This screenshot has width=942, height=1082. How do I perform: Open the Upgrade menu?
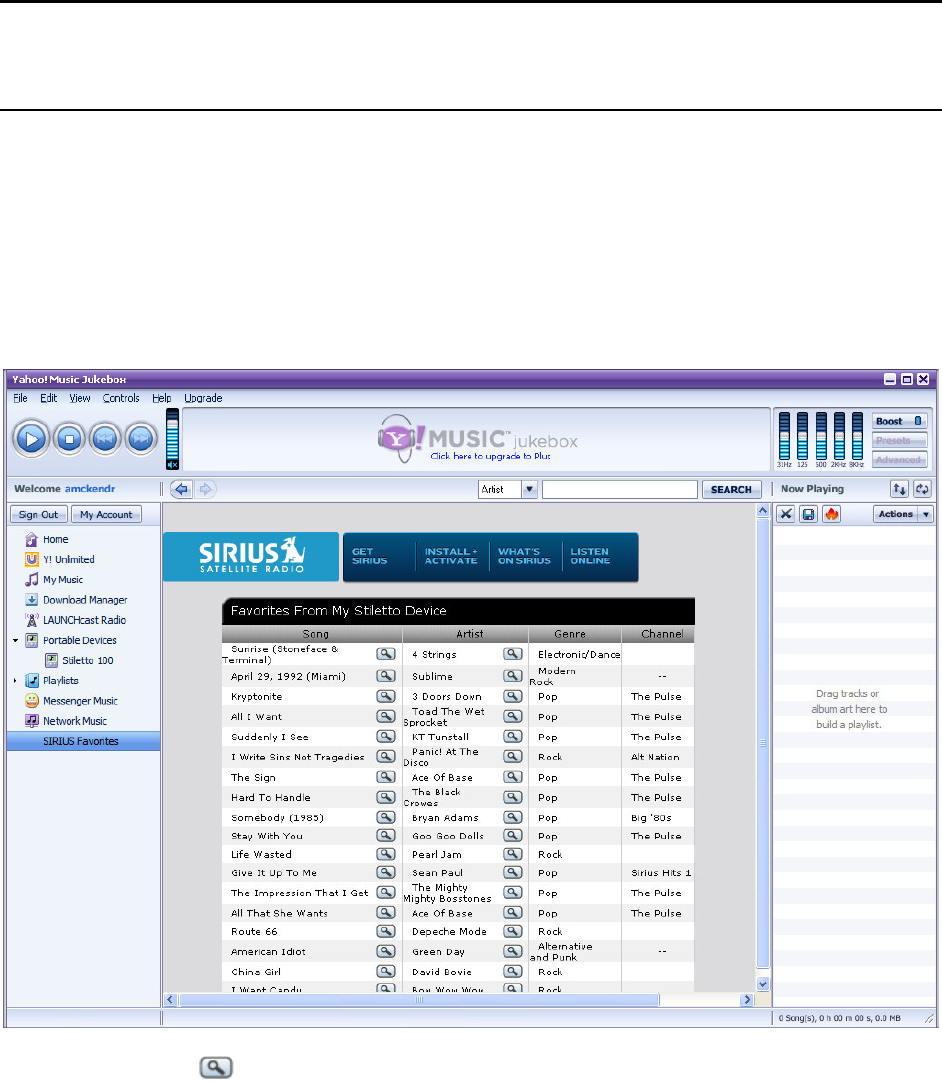pyautogui.click(x=203, y=398)
